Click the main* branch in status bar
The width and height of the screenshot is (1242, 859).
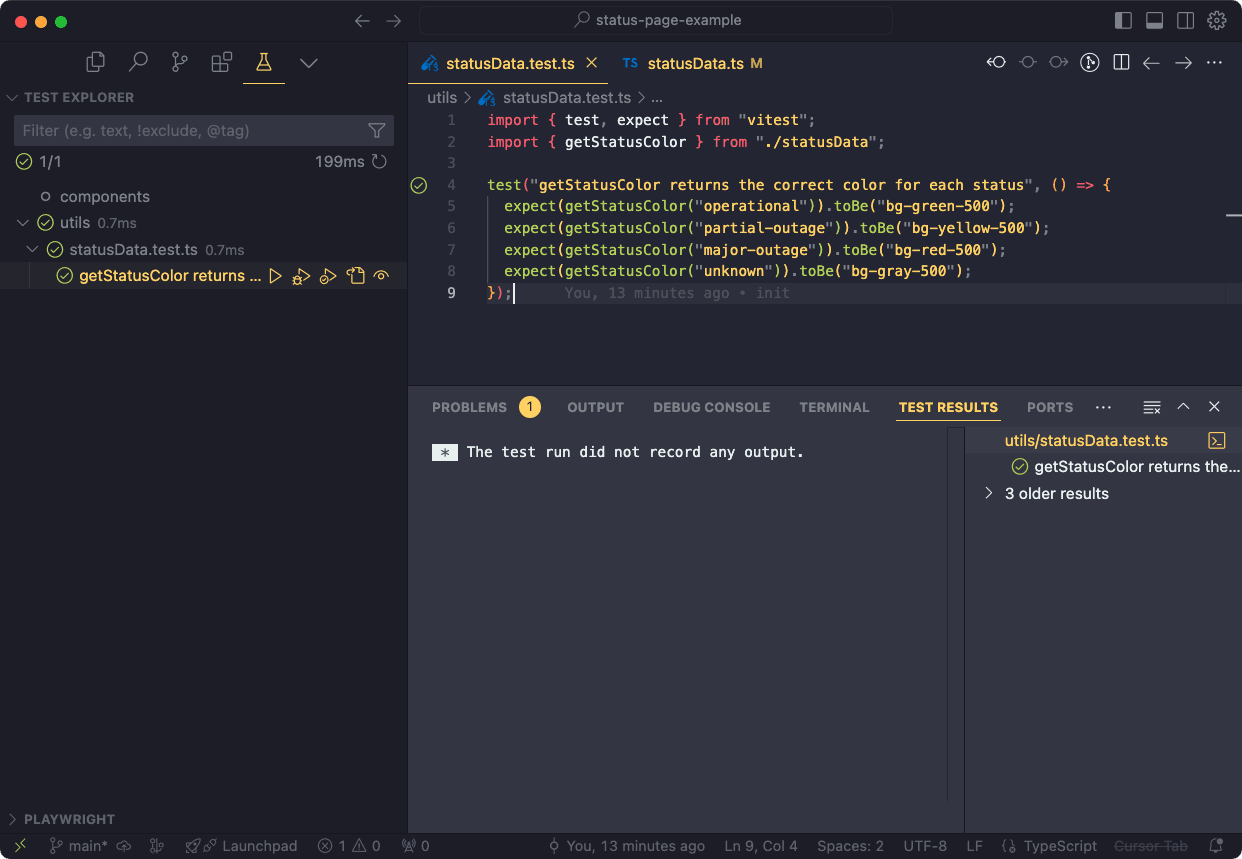(78, 845)
